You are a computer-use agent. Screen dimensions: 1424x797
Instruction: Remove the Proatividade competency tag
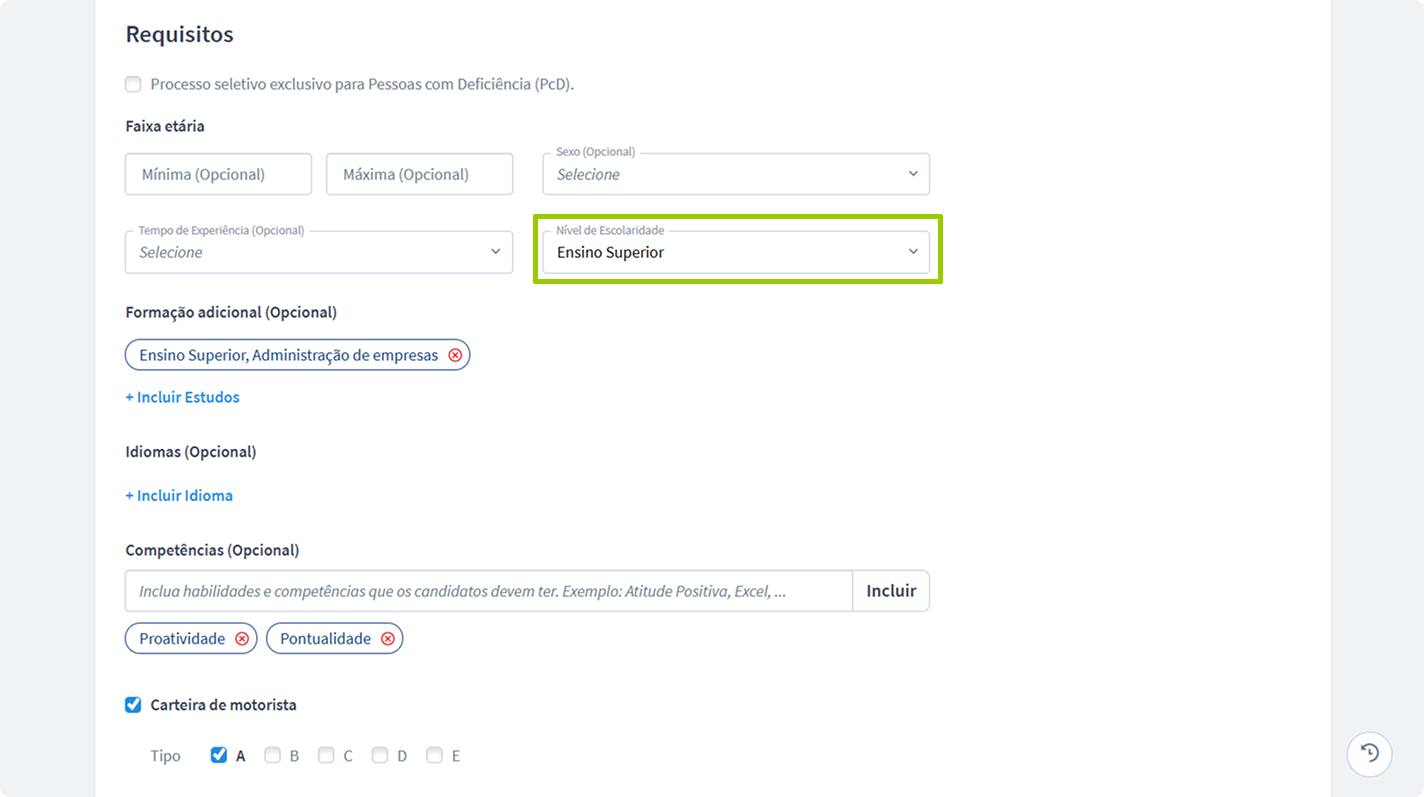(242, 639)
